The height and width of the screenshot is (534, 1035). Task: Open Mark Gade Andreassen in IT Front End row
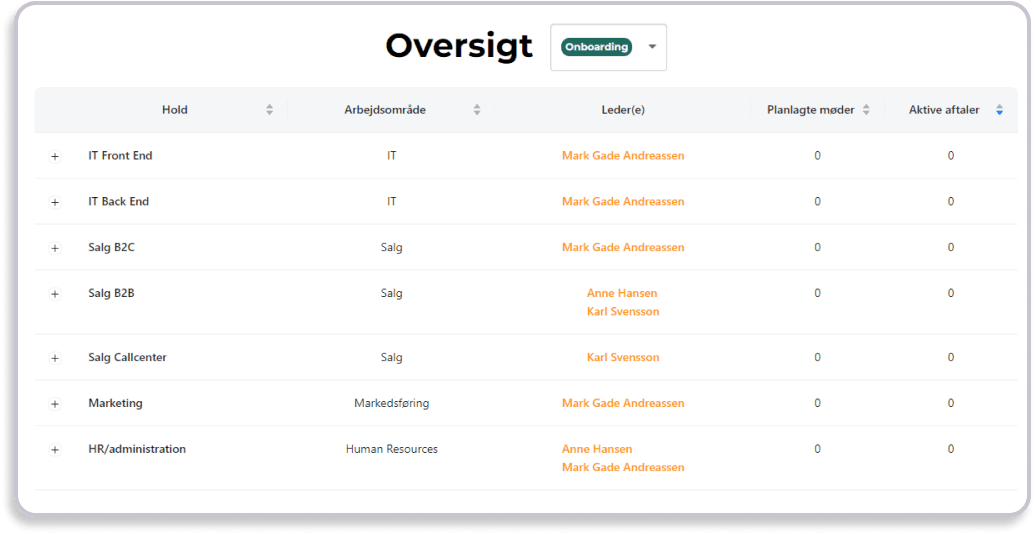[x=623, y=156]
